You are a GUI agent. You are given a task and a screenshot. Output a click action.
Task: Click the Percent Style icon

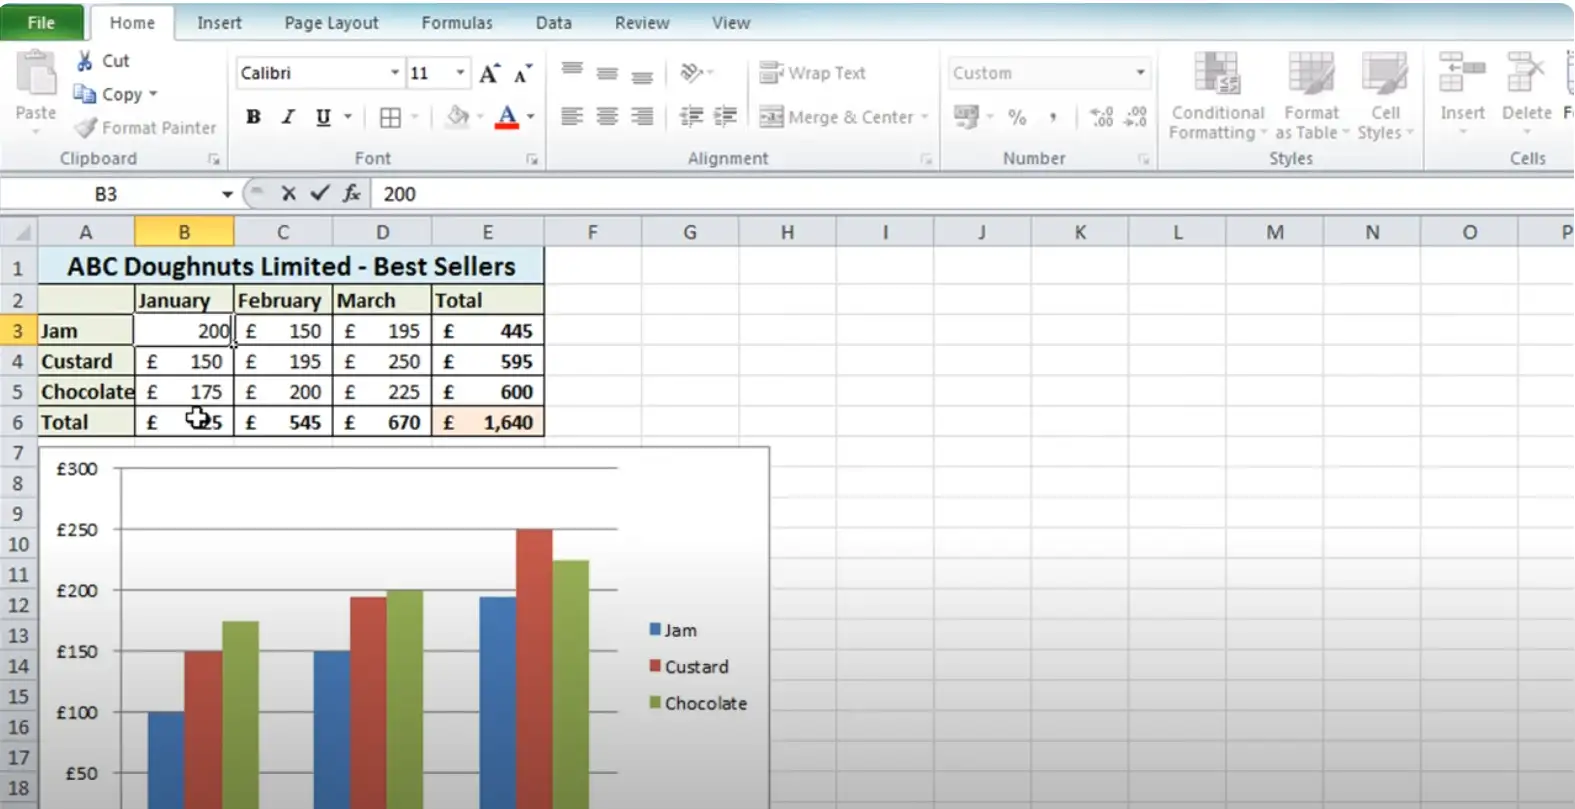(x=1017, y=118)
